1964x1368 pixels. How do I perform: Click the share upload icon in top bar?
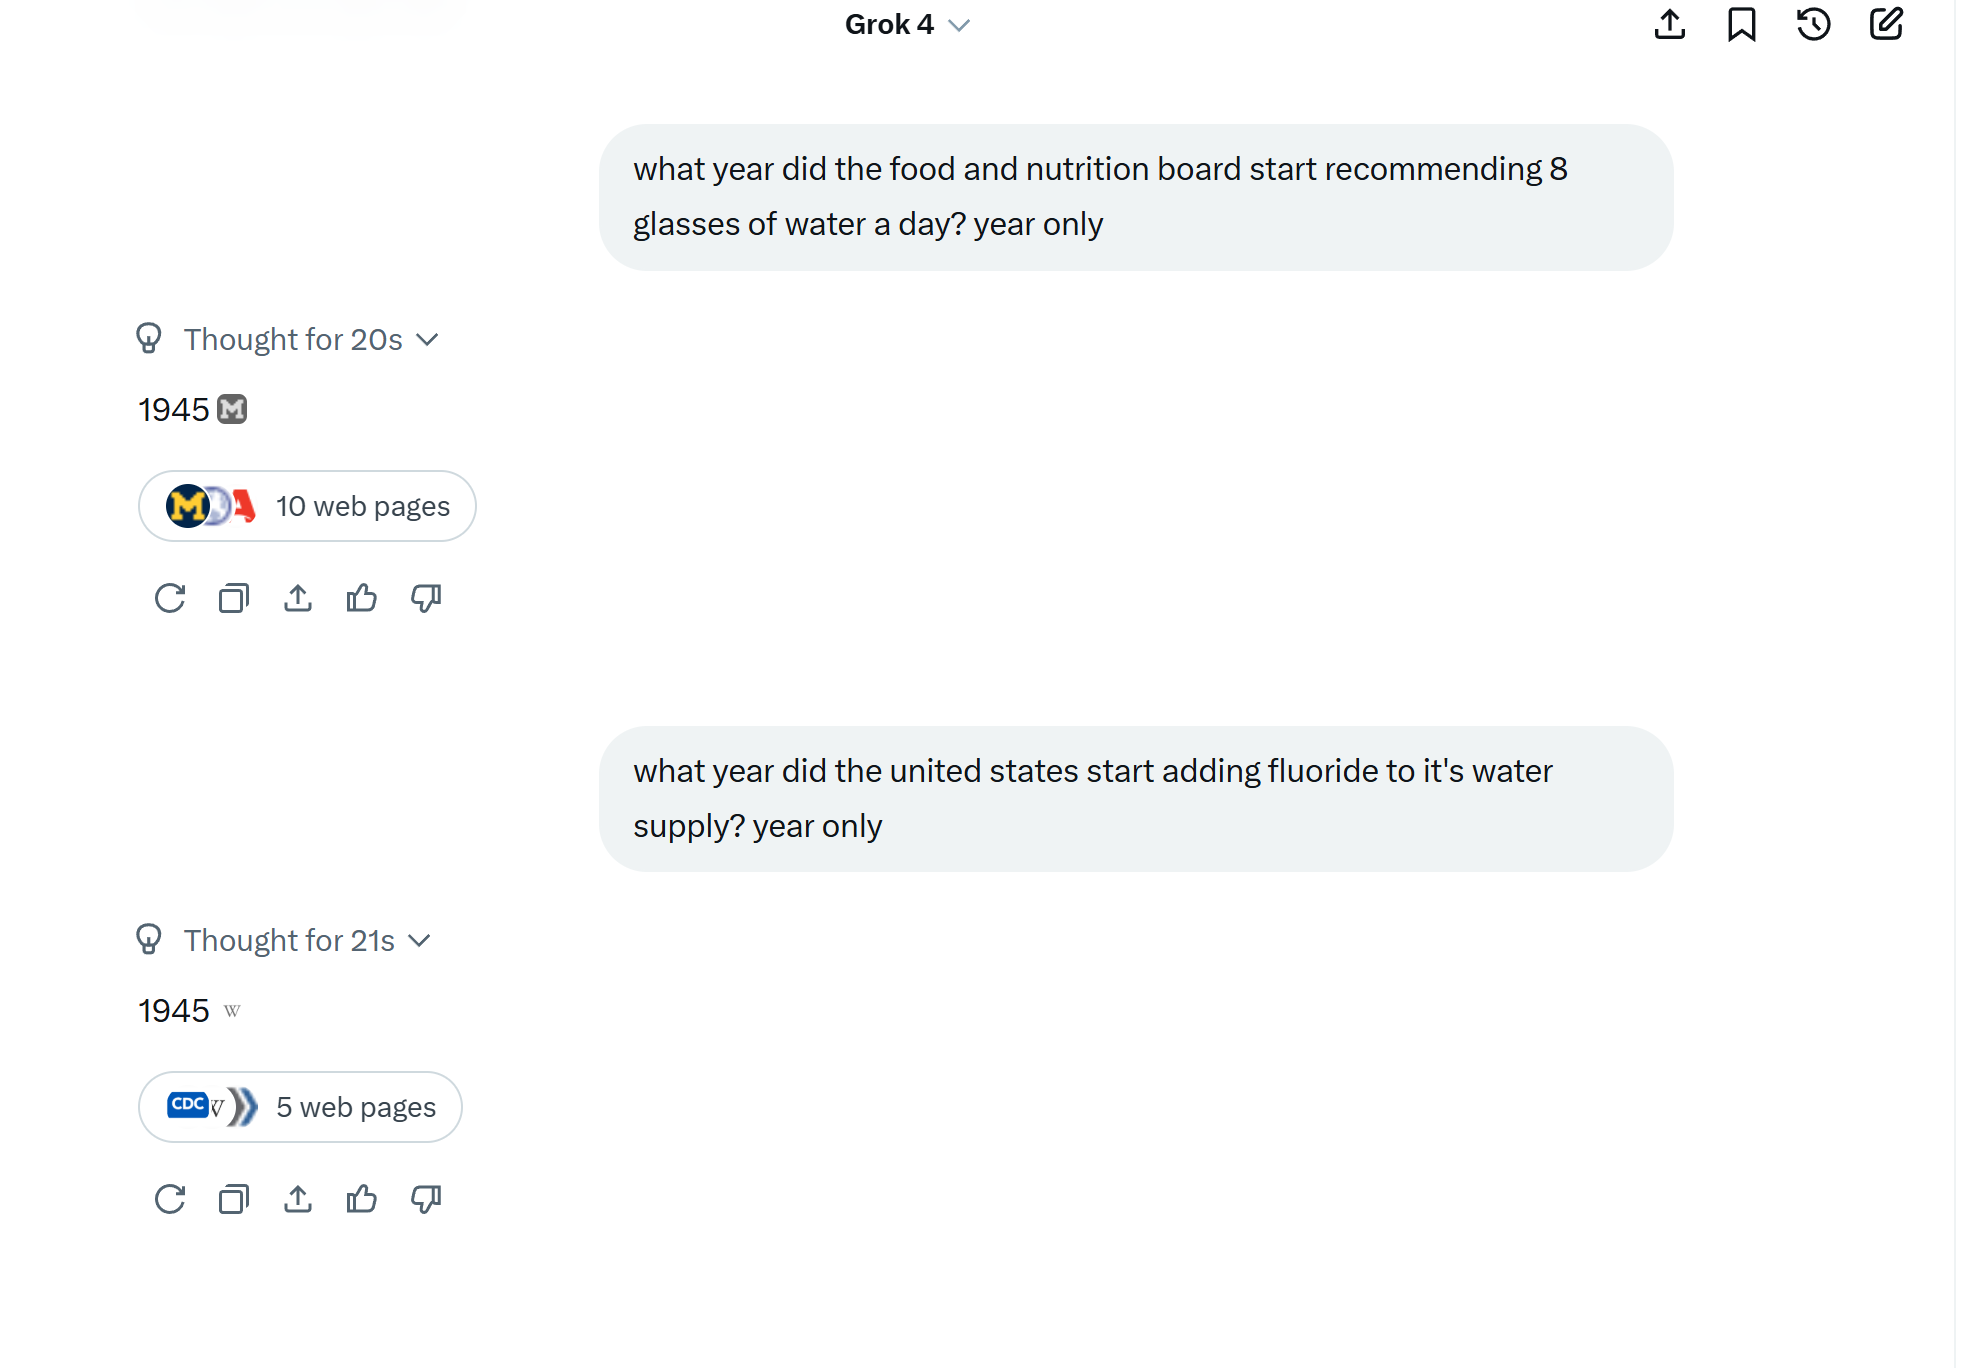(1670, 24)
